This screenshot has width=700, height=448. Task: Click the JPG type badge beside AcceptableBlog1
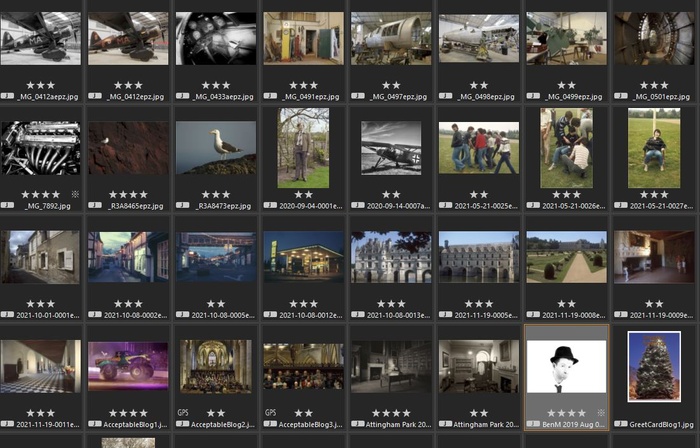click(96, 425)
